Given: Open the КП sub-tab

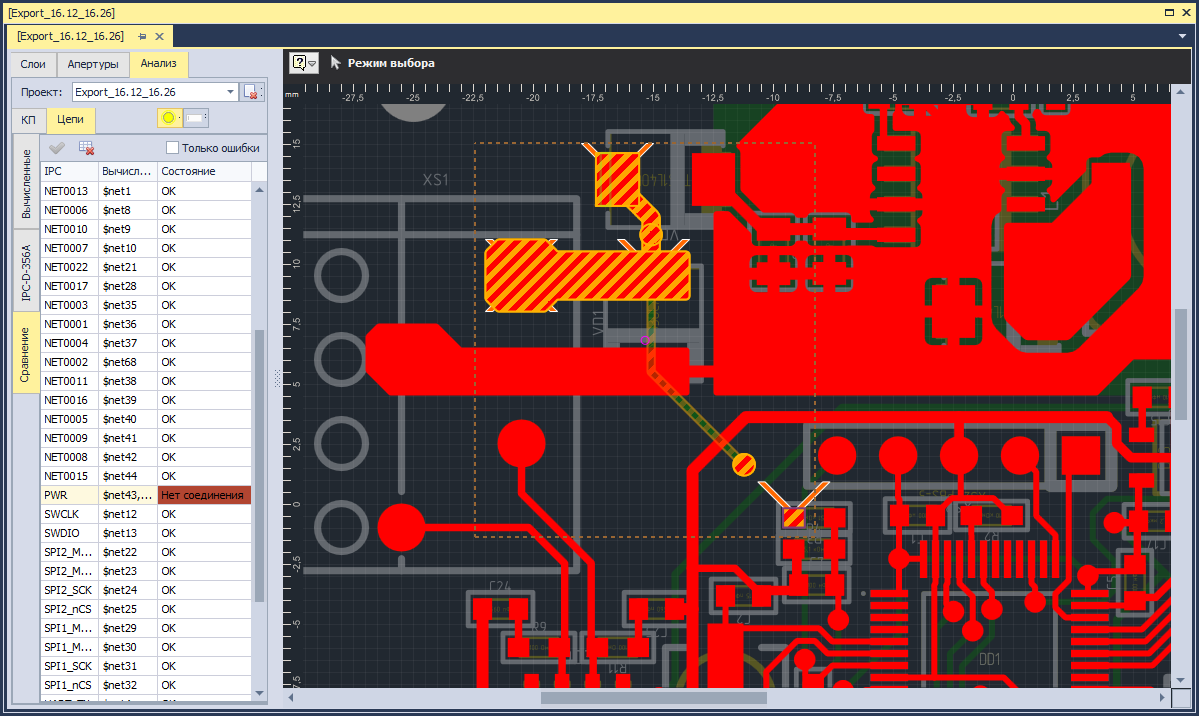Looking at the screenshot, I should 28,120.
